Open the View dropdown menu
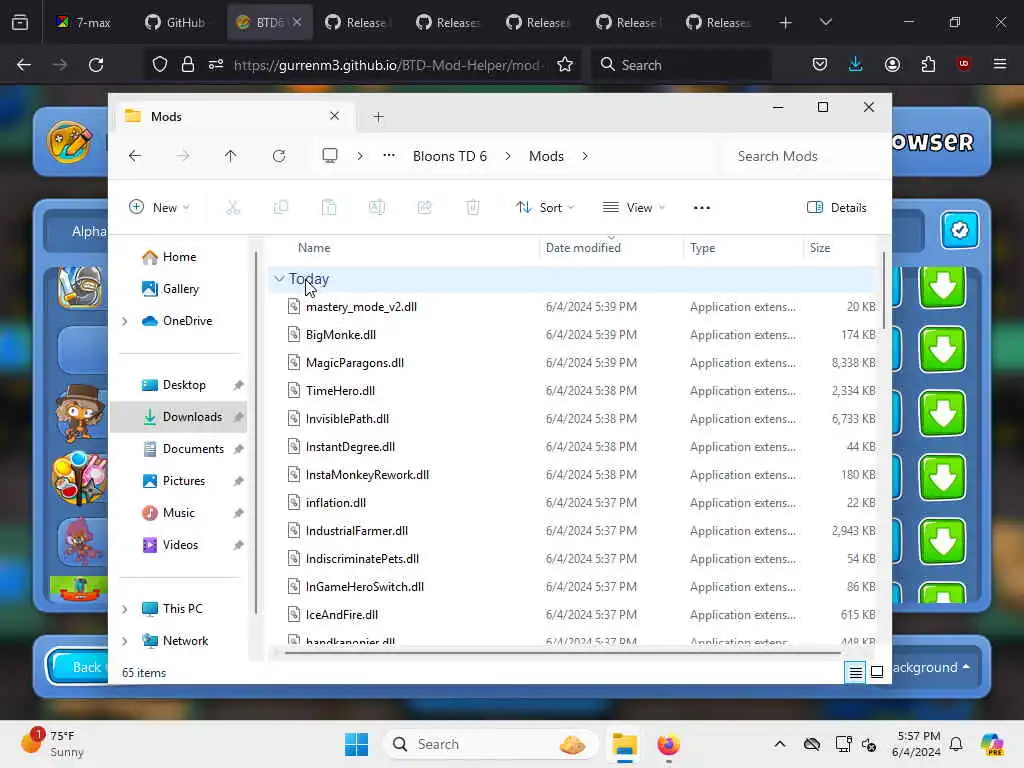 tap(633, 208)
